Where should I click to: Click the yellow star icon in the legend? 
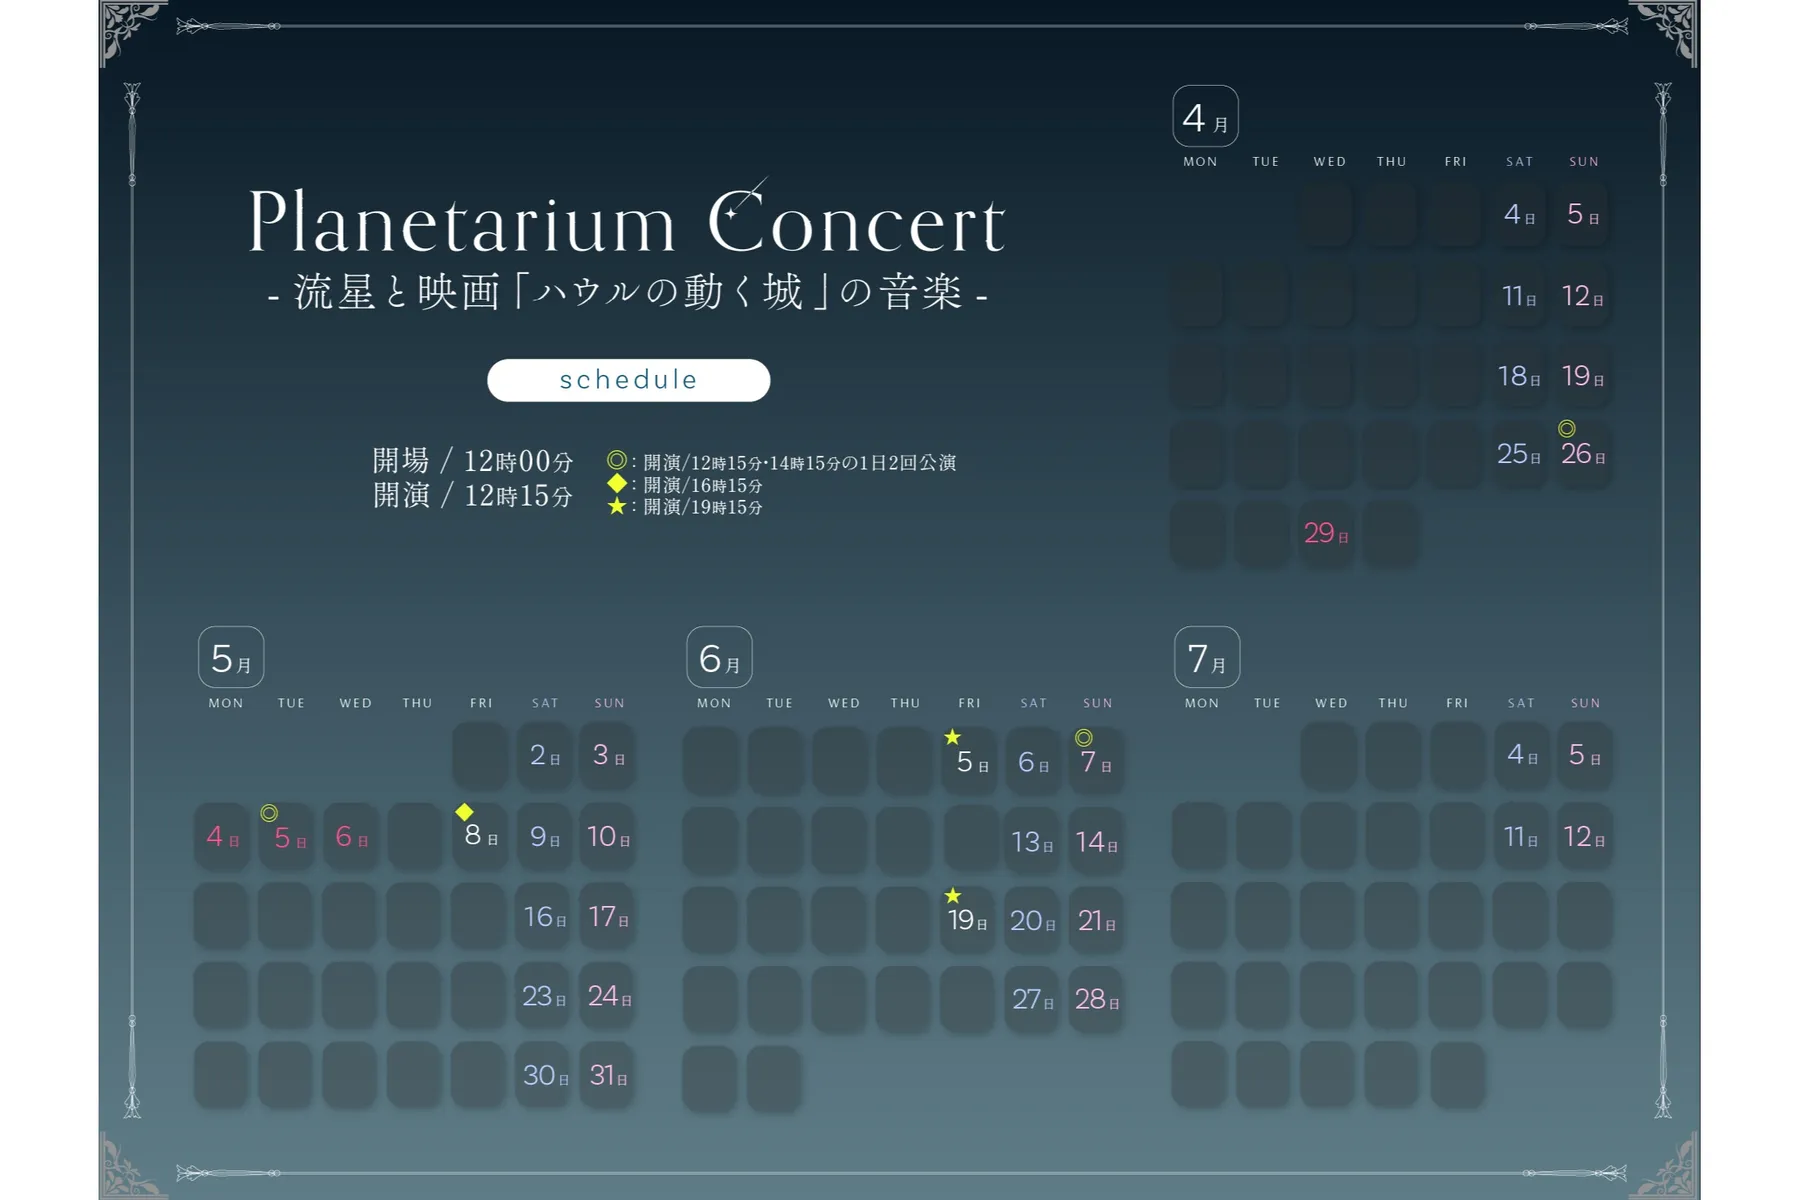tap(617, 506)
